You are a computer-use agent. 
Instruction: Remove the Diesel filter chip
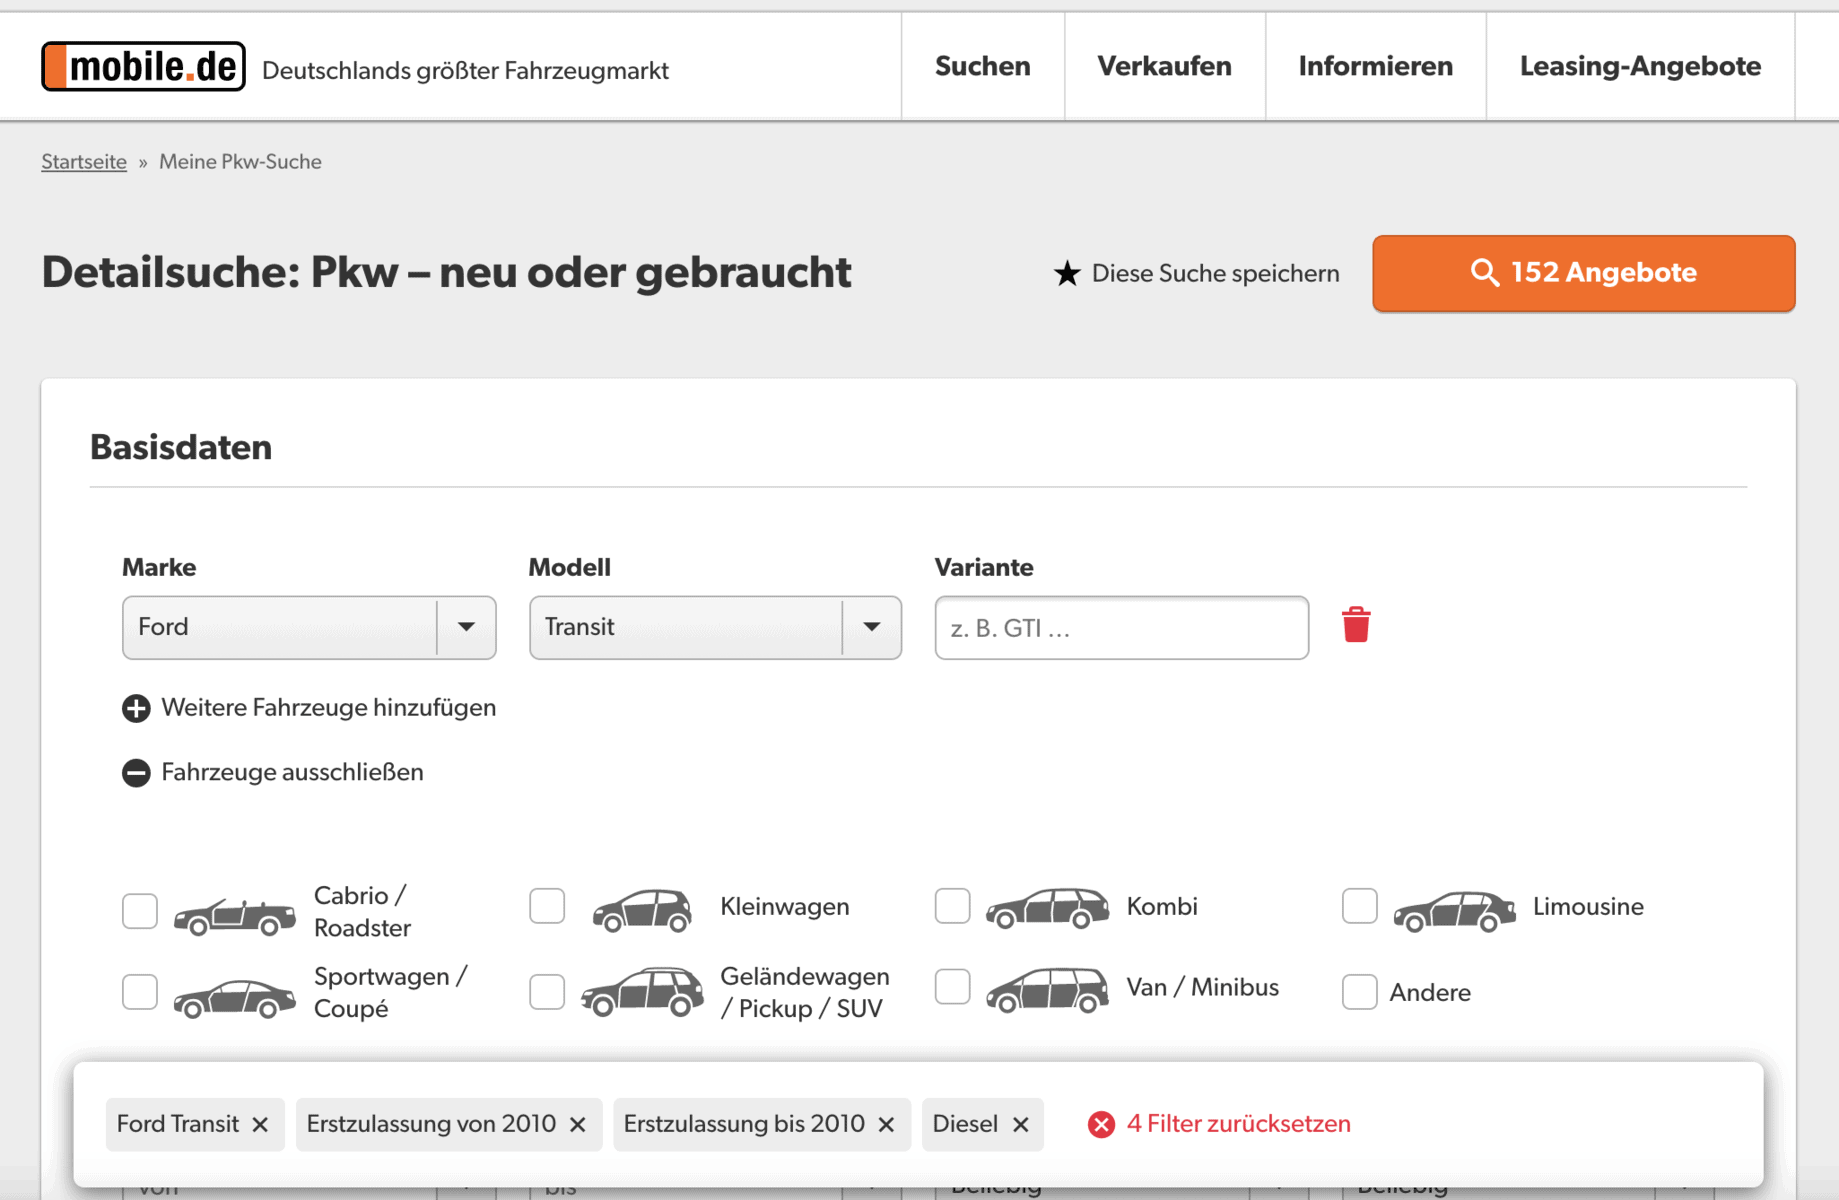tap(1021, 1125)
